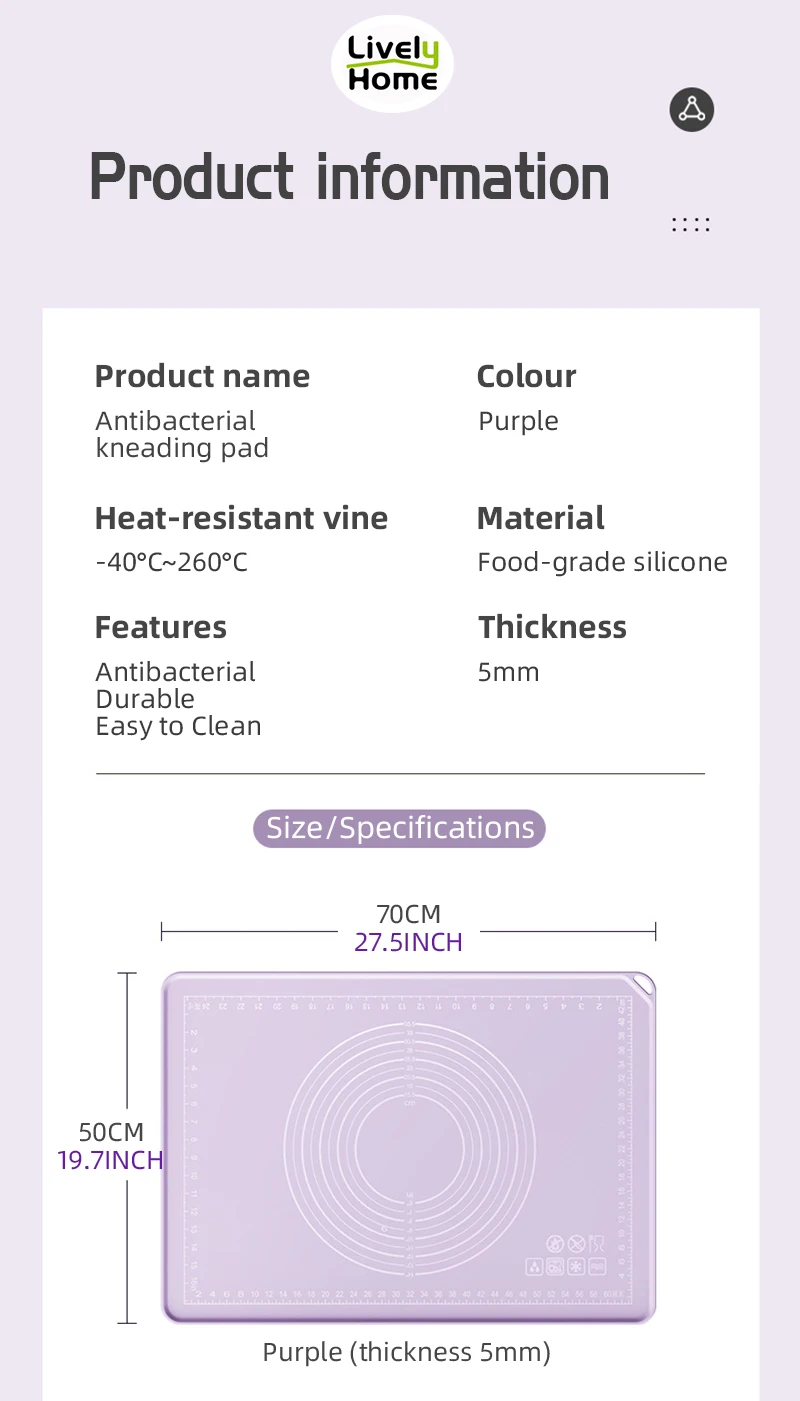Click the purple kneading mat image
Image resolution: width=800 pixels, height=1401 pixels.
[408, 1147]
